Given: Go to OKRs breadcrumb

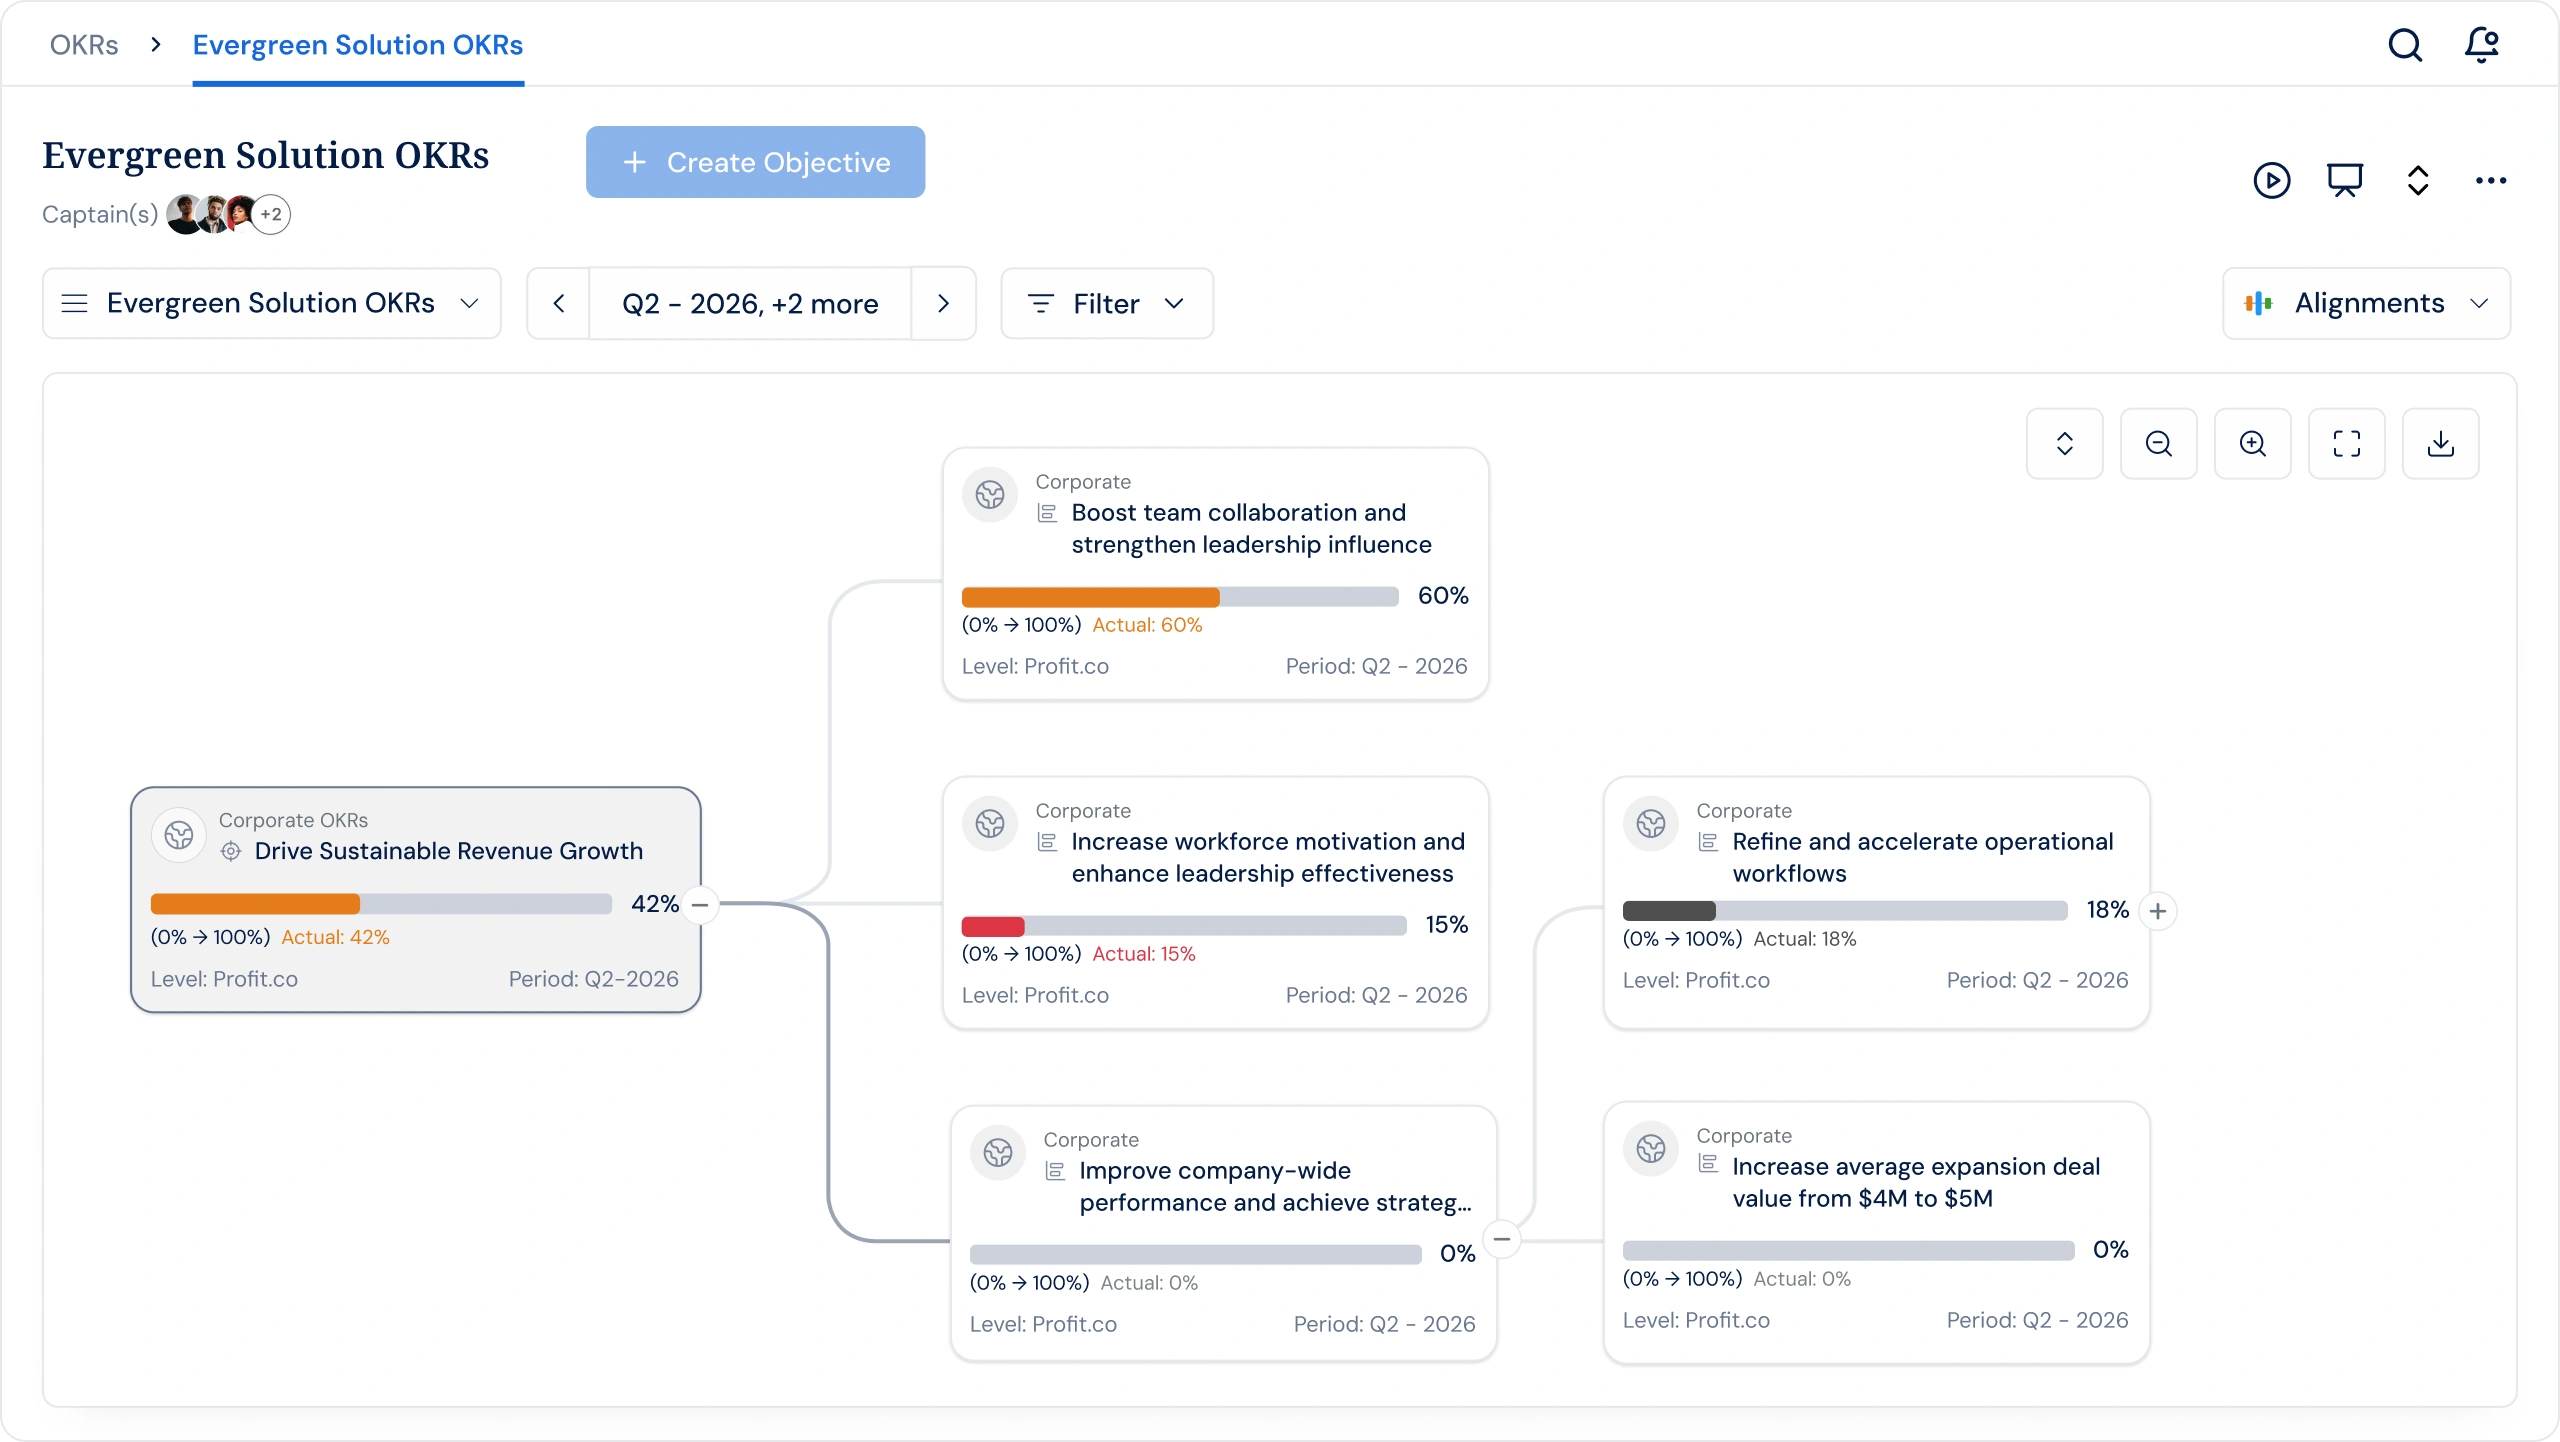Looking at the screenshot, I should pos(84,45).
